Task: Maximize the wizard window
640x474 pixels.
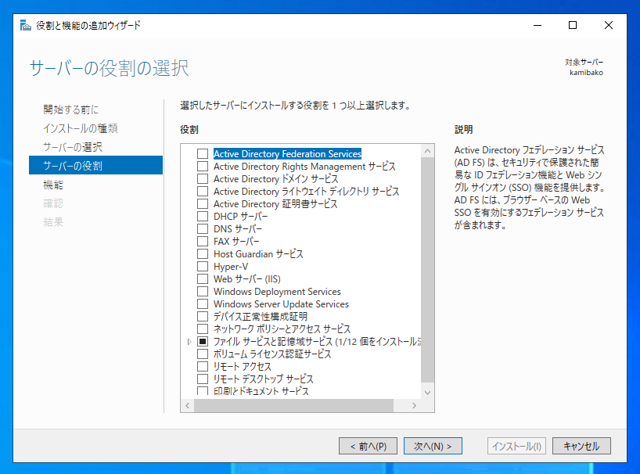Action: coord(573,25)
